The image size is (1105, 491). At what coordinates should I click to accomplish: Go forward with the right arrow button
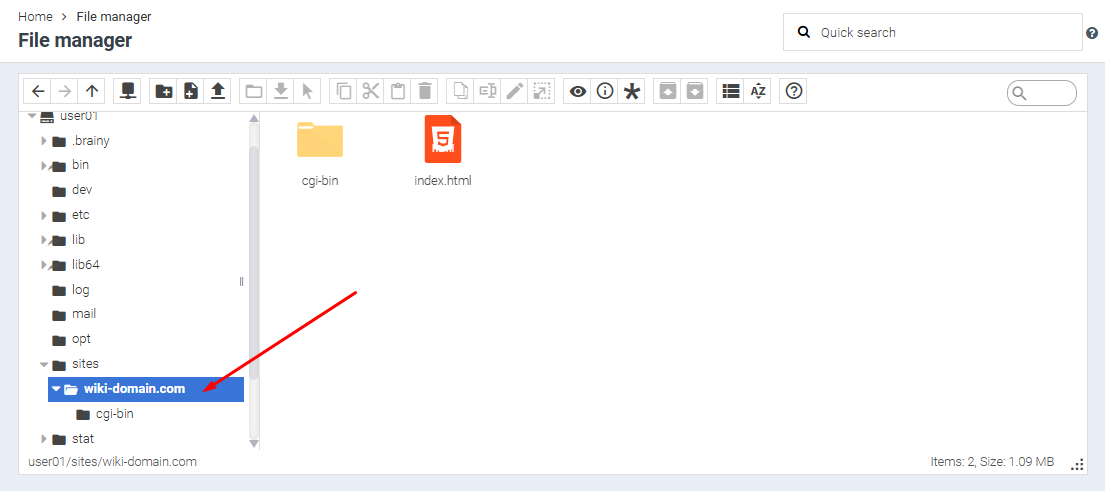(65, 91)
